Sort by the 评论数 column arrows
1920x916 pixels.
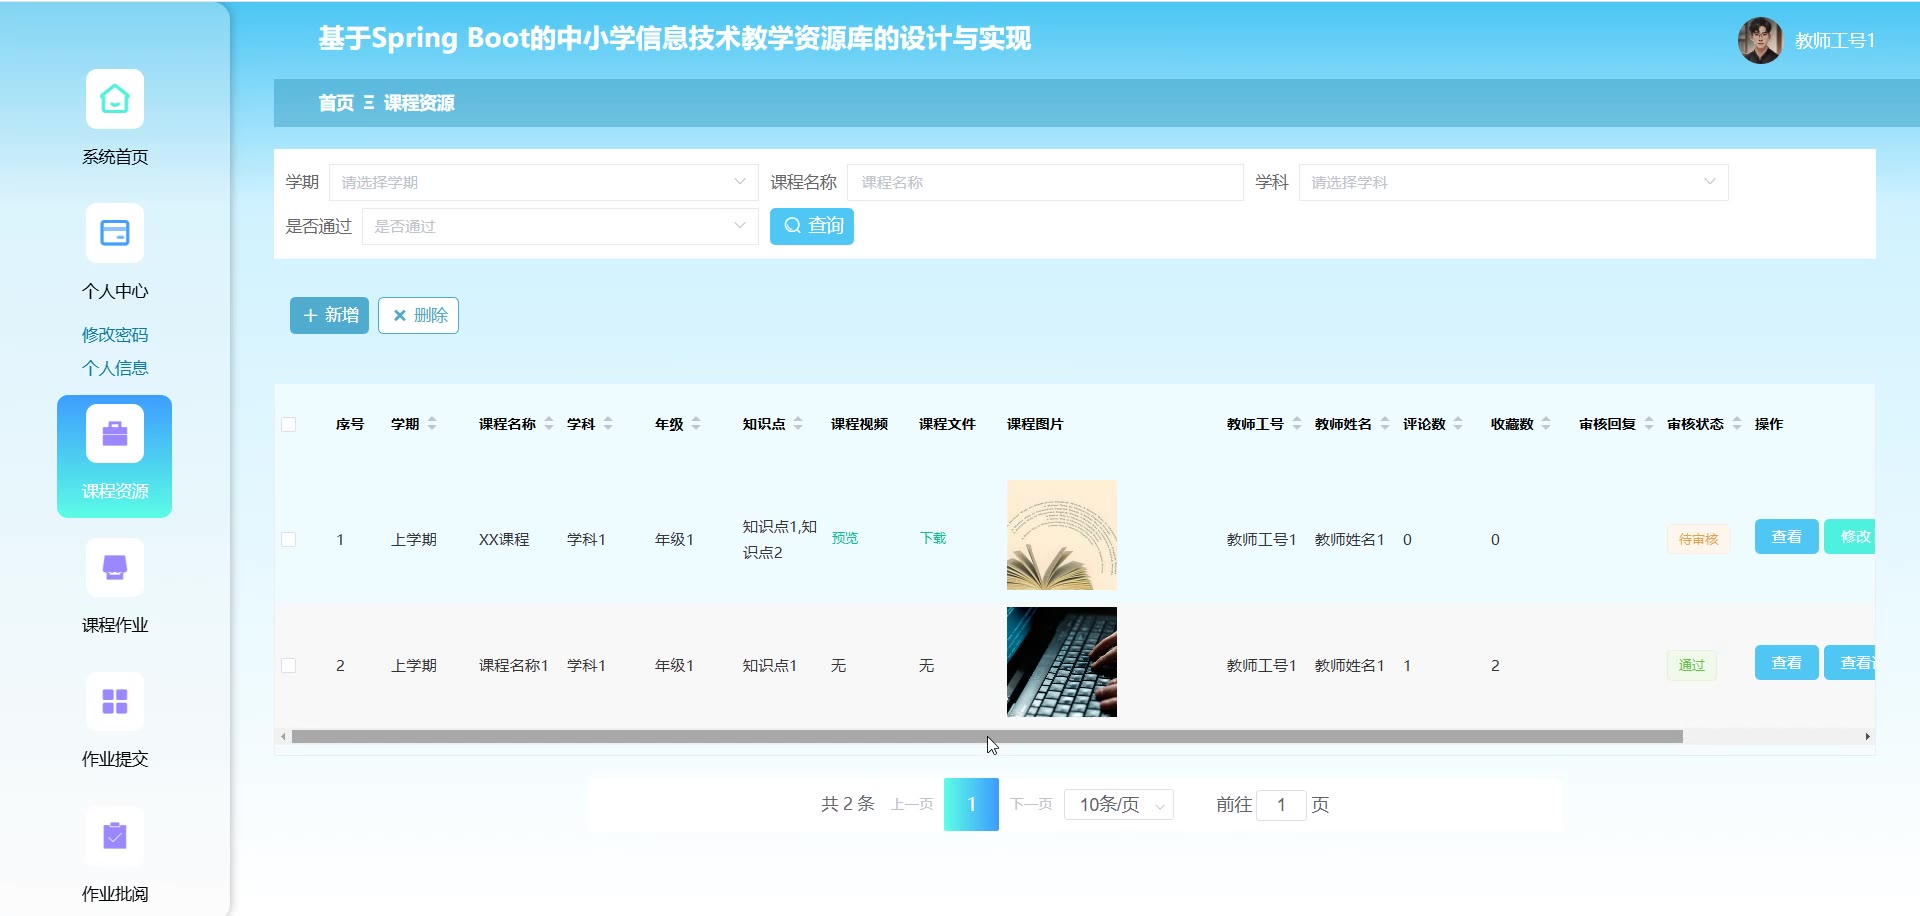(x=1458, y=424)
